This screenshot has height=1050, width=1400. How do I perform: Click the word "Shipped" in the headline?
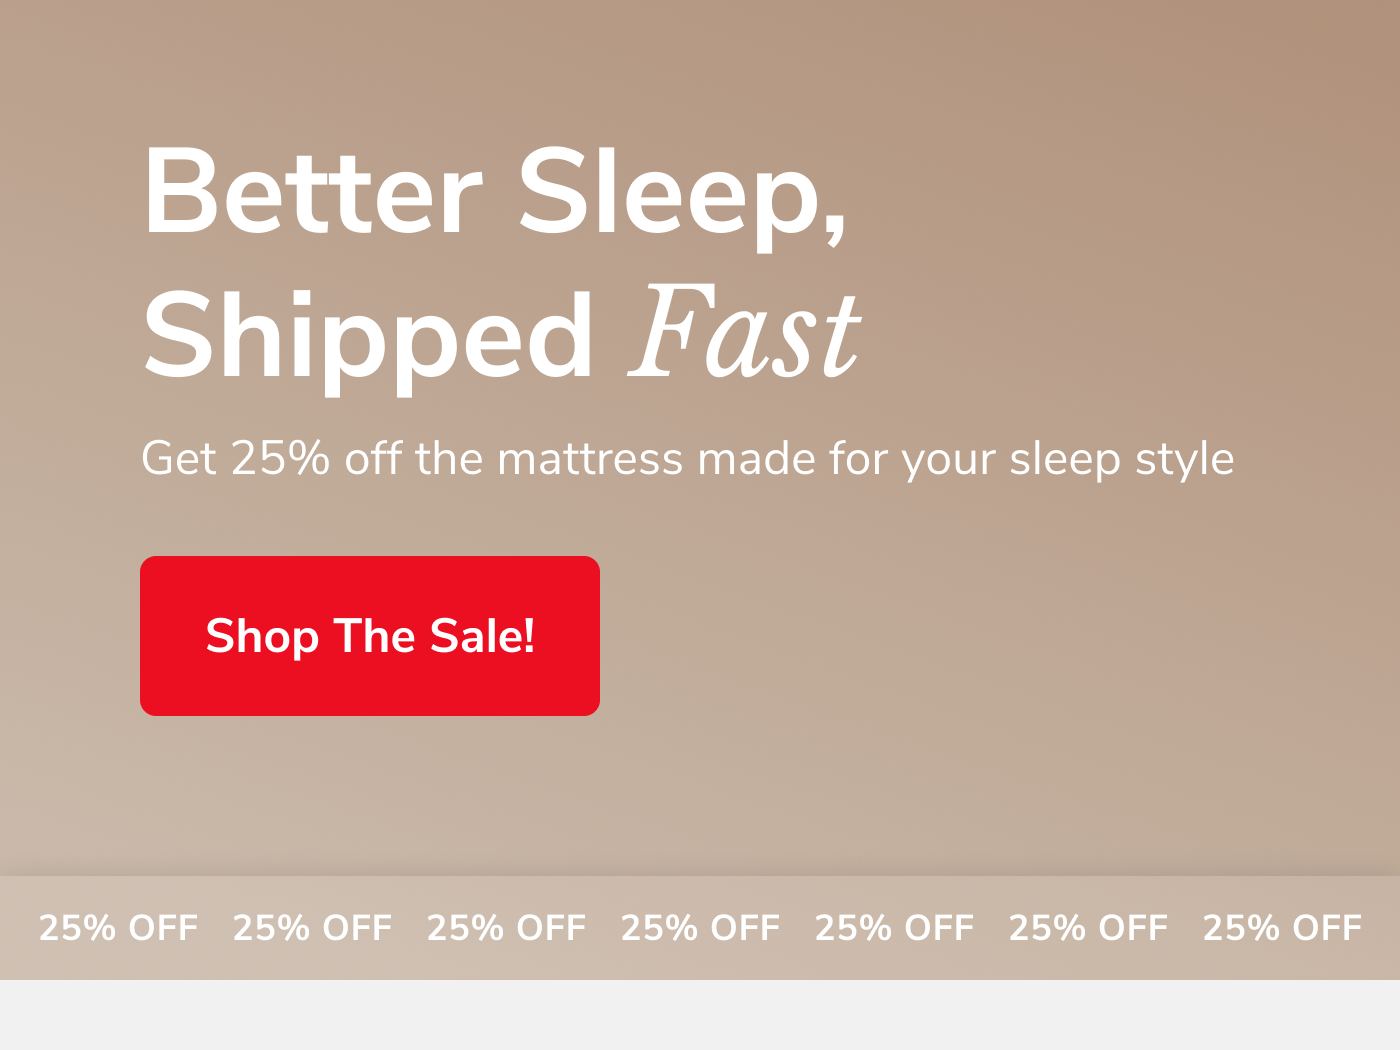tap(368, 336)
